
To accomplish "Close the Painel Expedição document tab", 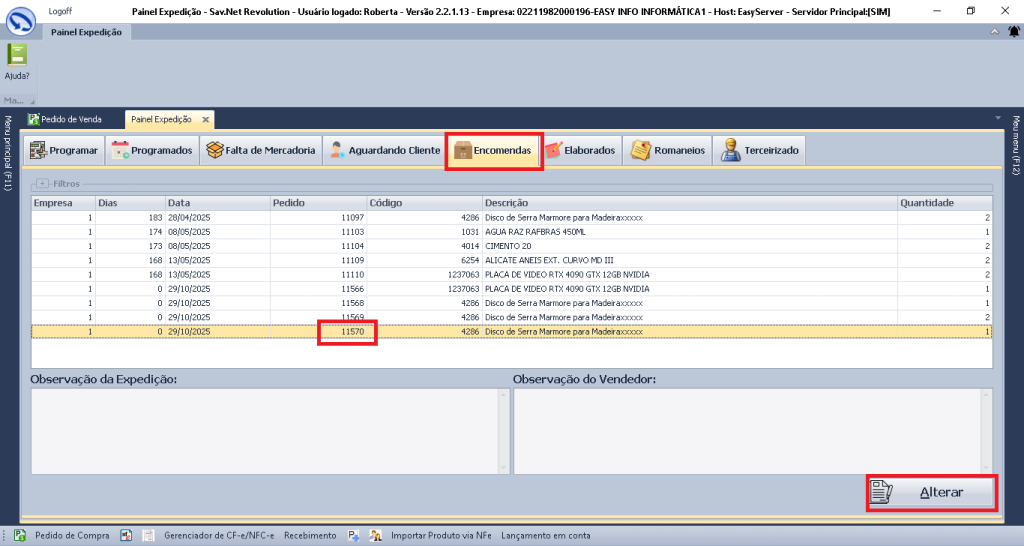I will (206, 119).
